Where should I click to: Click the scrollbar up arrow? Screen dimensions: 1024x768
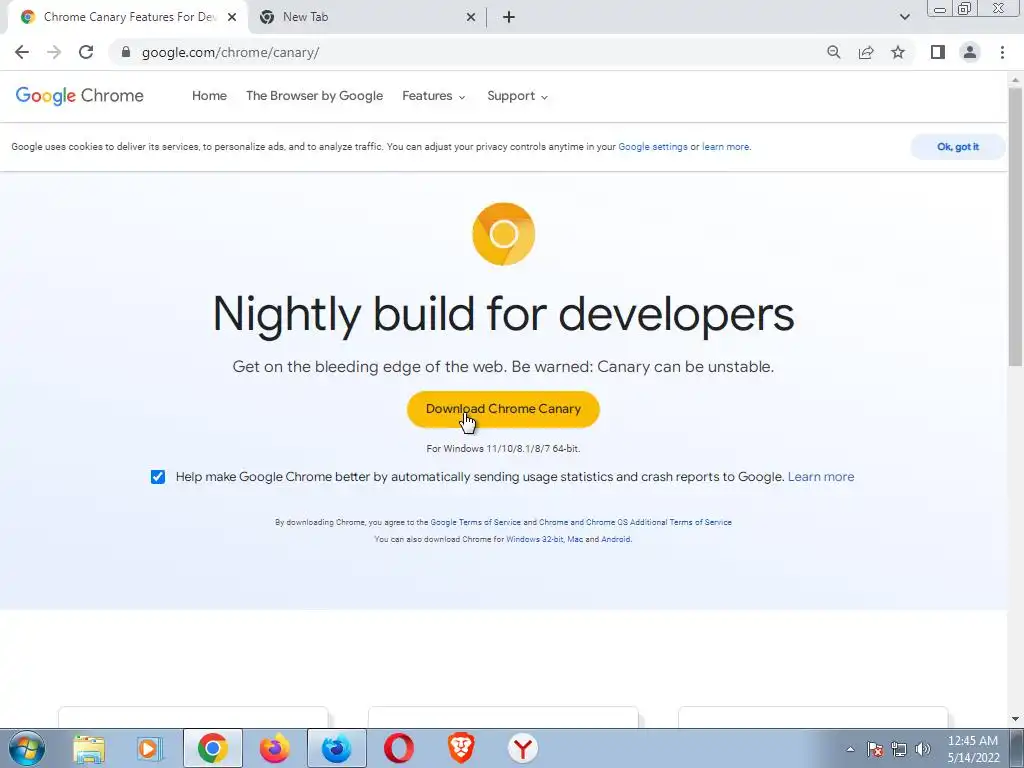1016,80
